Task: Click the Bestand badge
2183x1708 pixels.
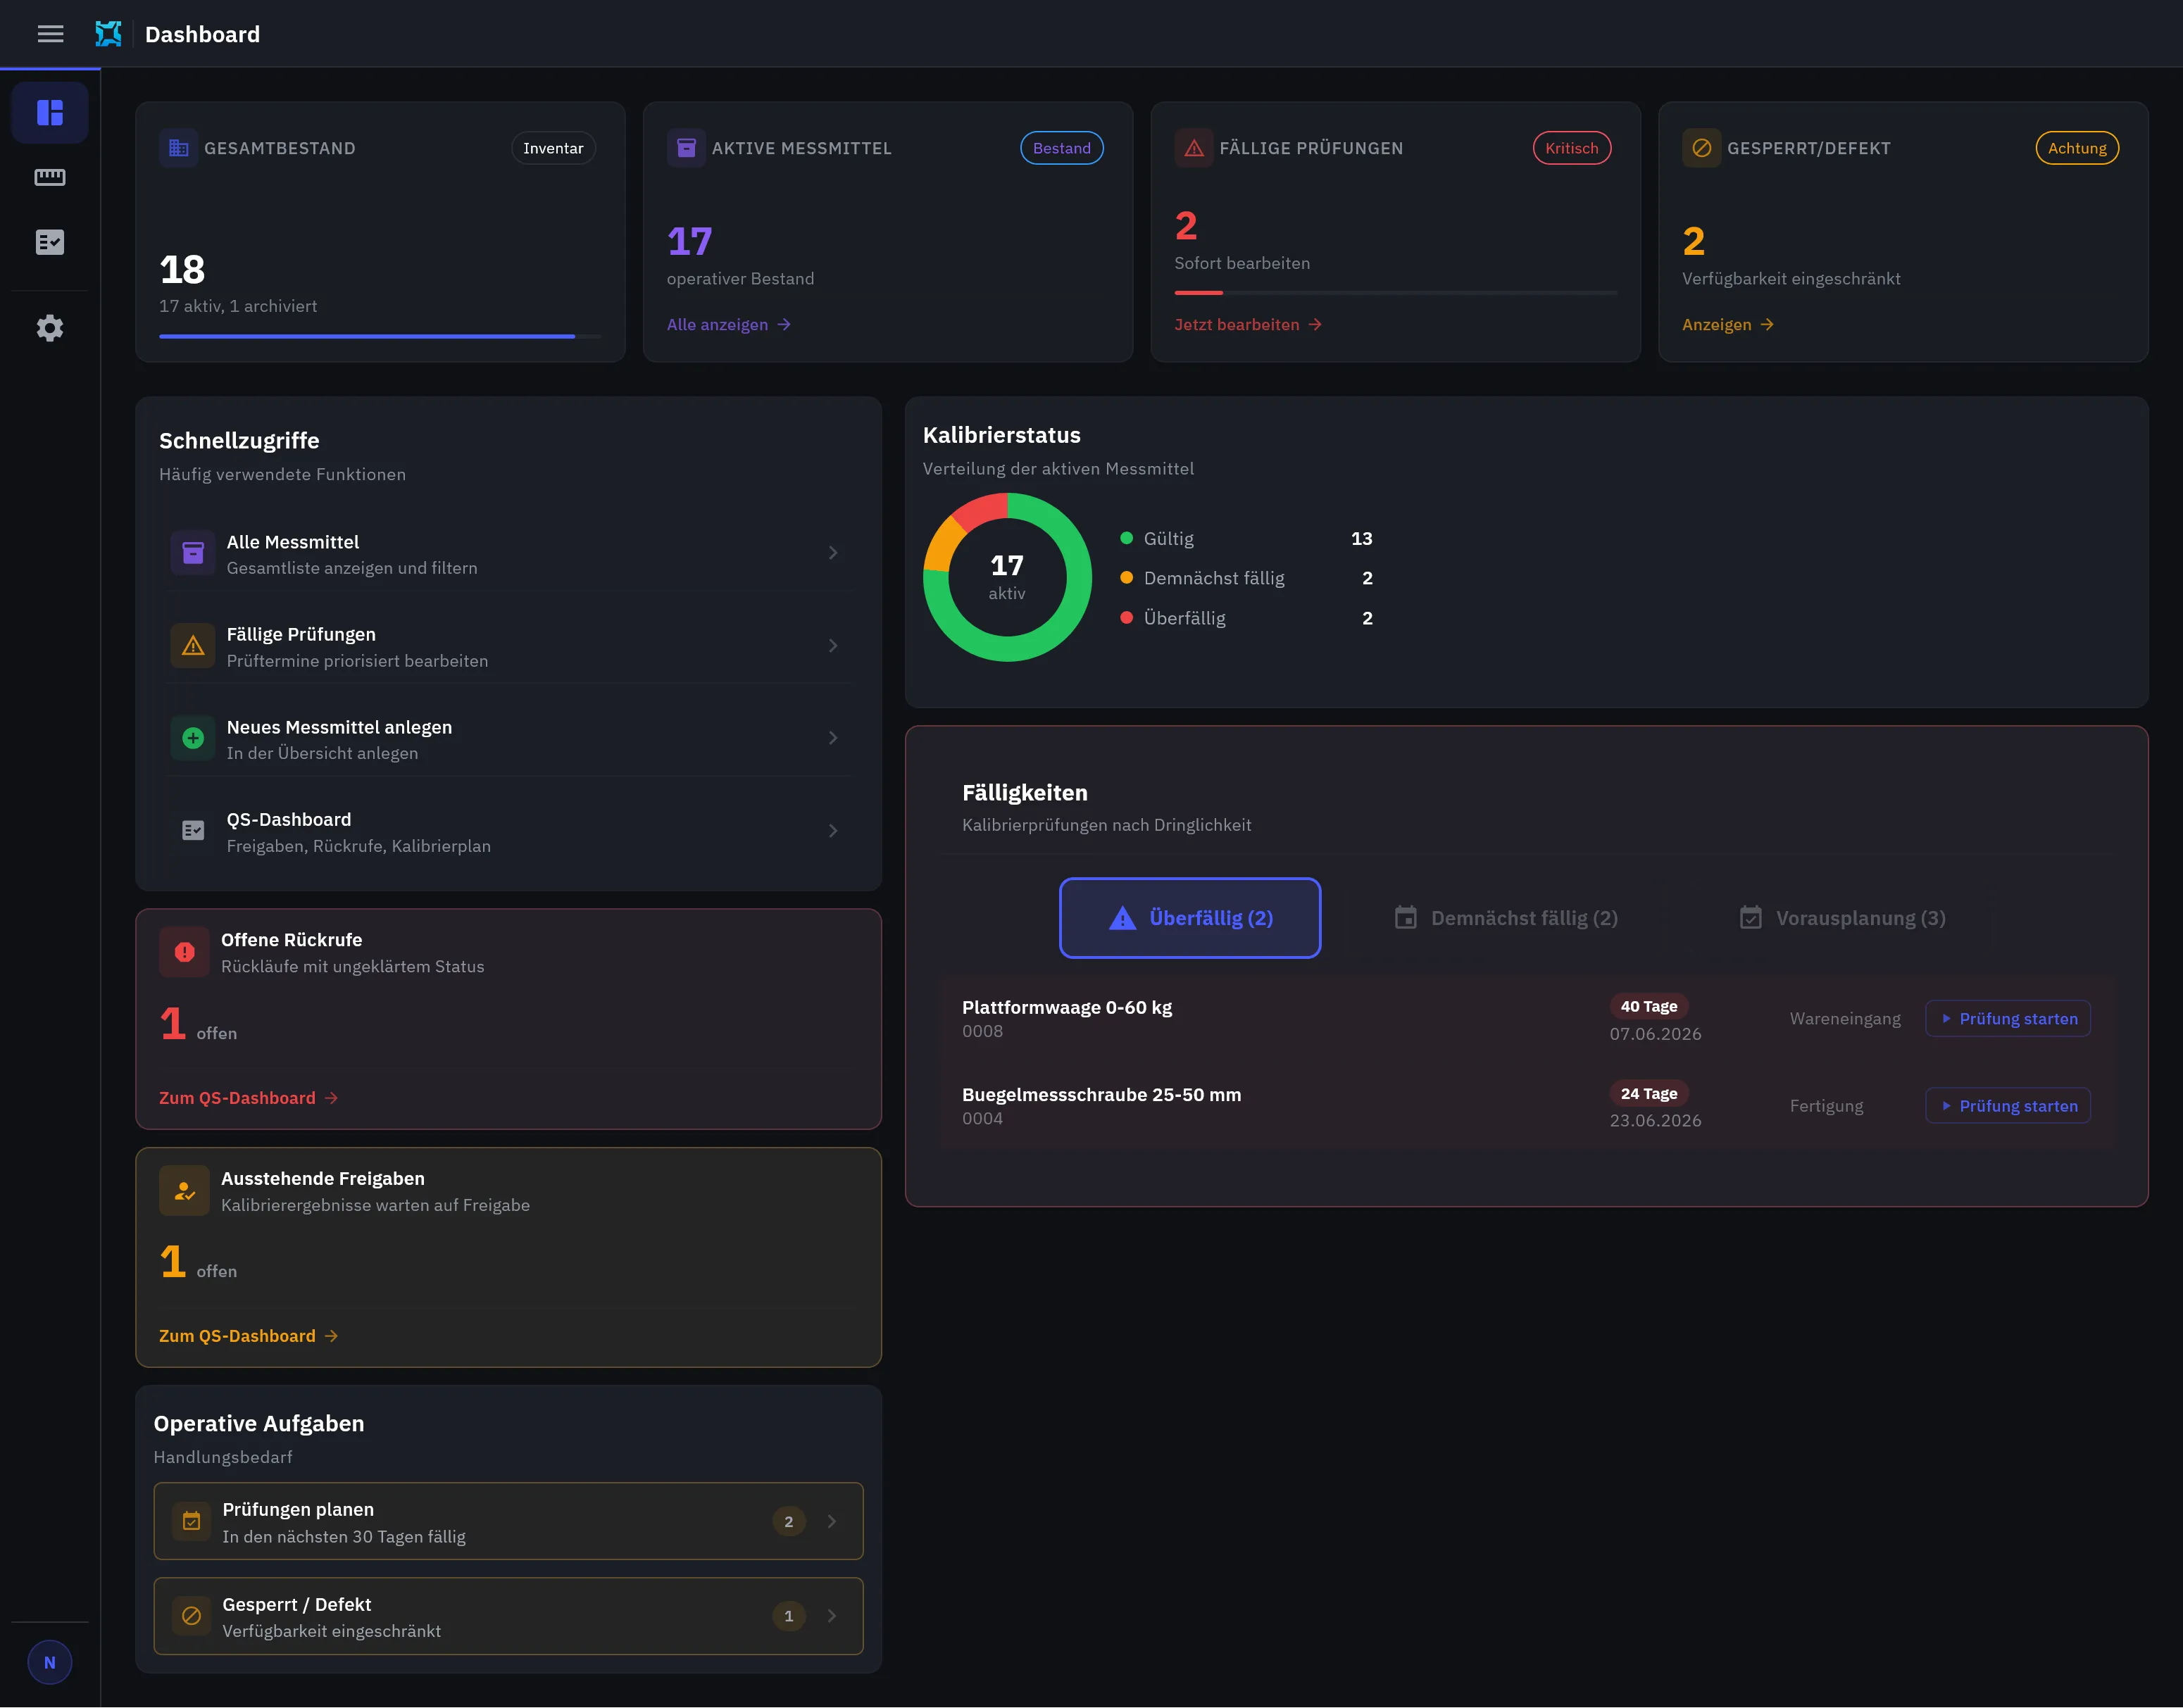Action: coord(1062,148)
